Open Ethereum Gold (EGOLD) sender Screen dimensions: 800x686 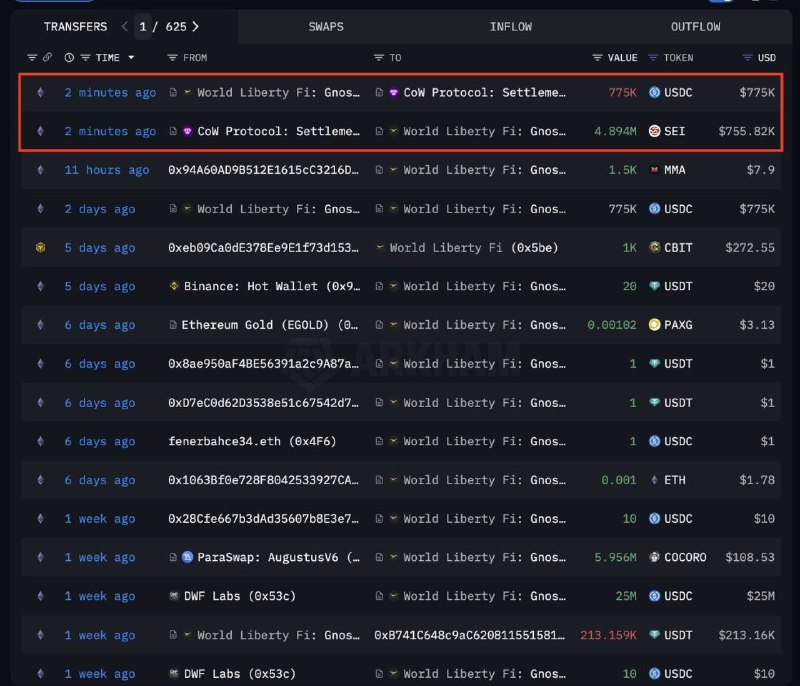click(270, 325)
